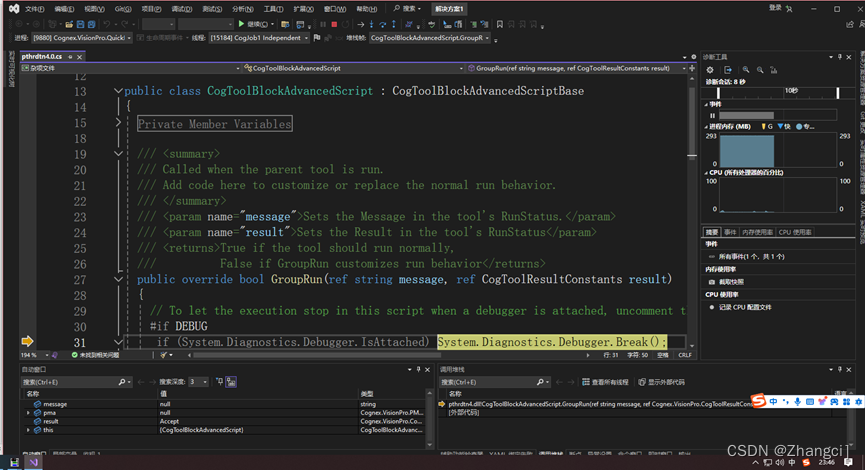This screenshot has height=470, width=865.
Task: Open the 线程 CogJob1 Independent dropdown
Action: pyautogui.click(x=259, y=38)
